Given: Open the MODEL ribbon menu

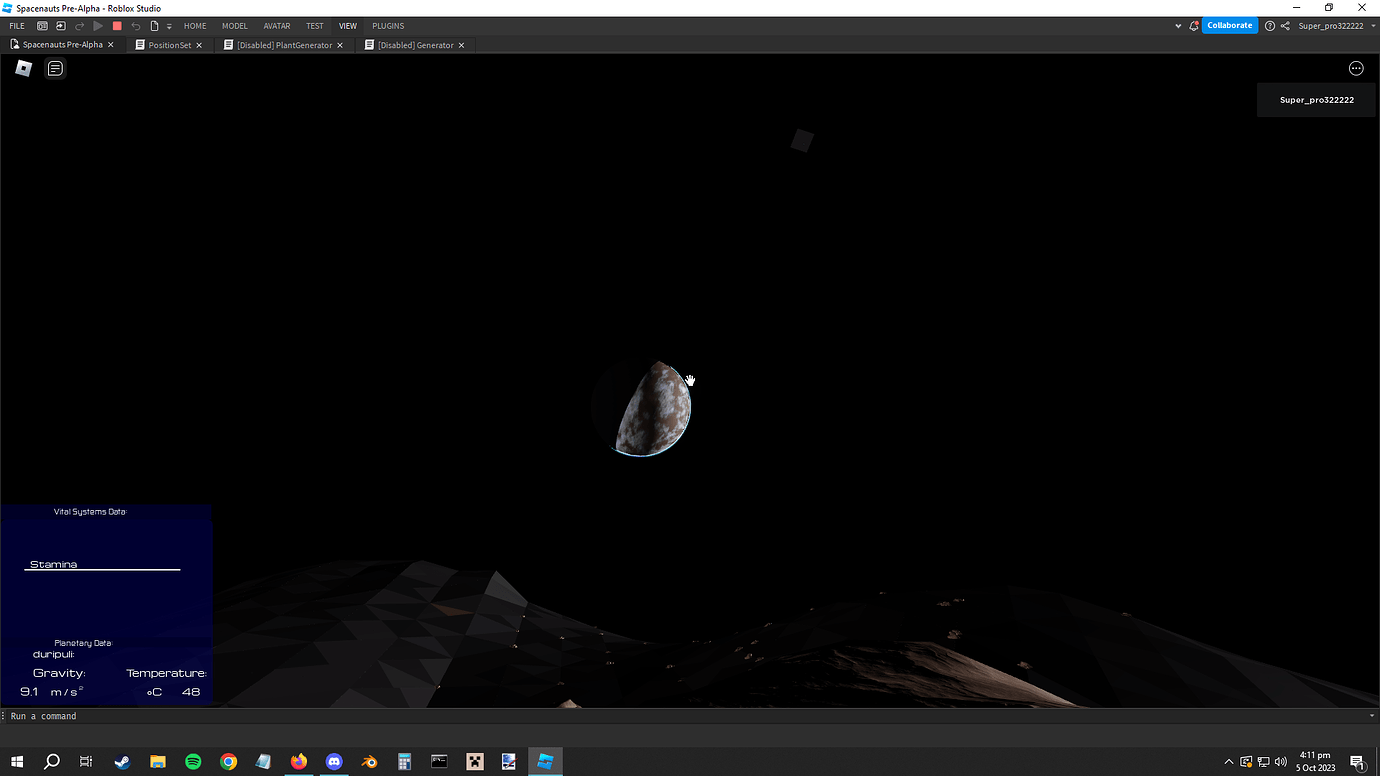Looking at the screenshot, I should 234,26.
